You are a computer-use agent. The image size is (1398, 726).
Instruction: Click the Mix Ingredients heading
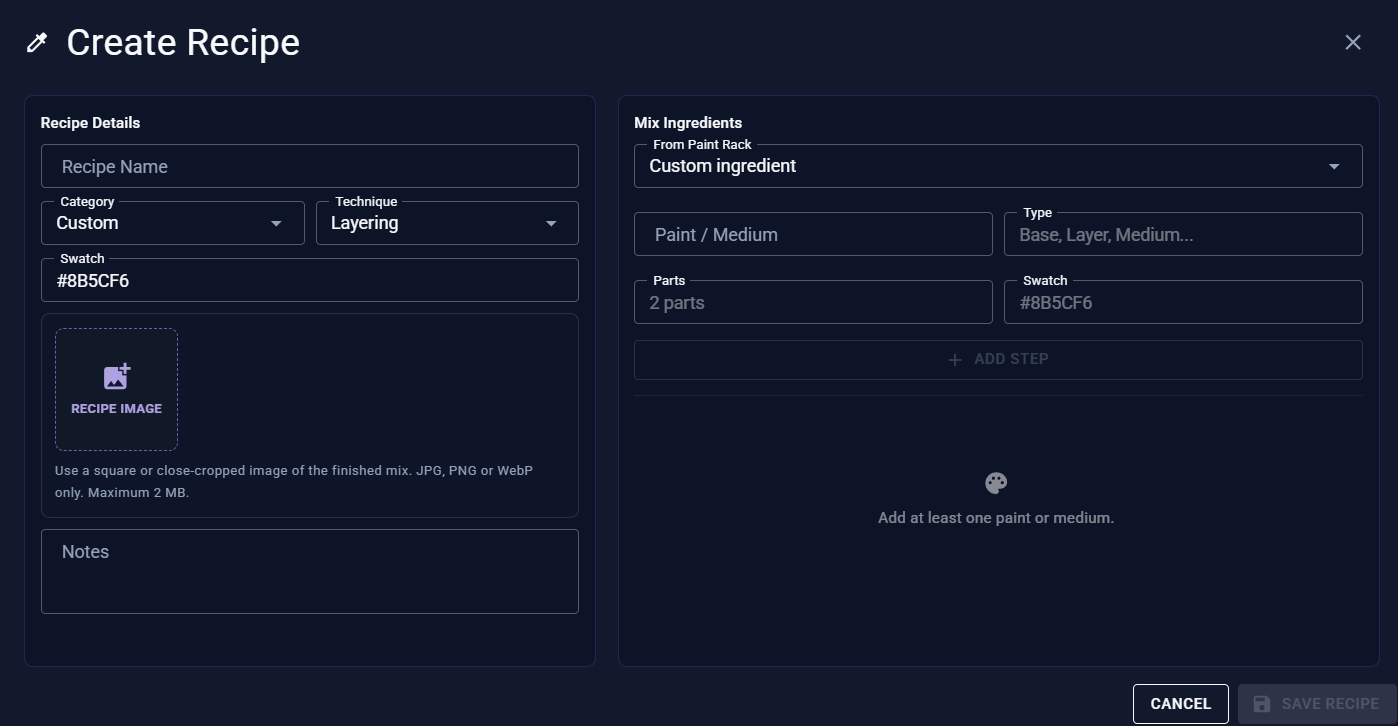click(x=688, y=123)
